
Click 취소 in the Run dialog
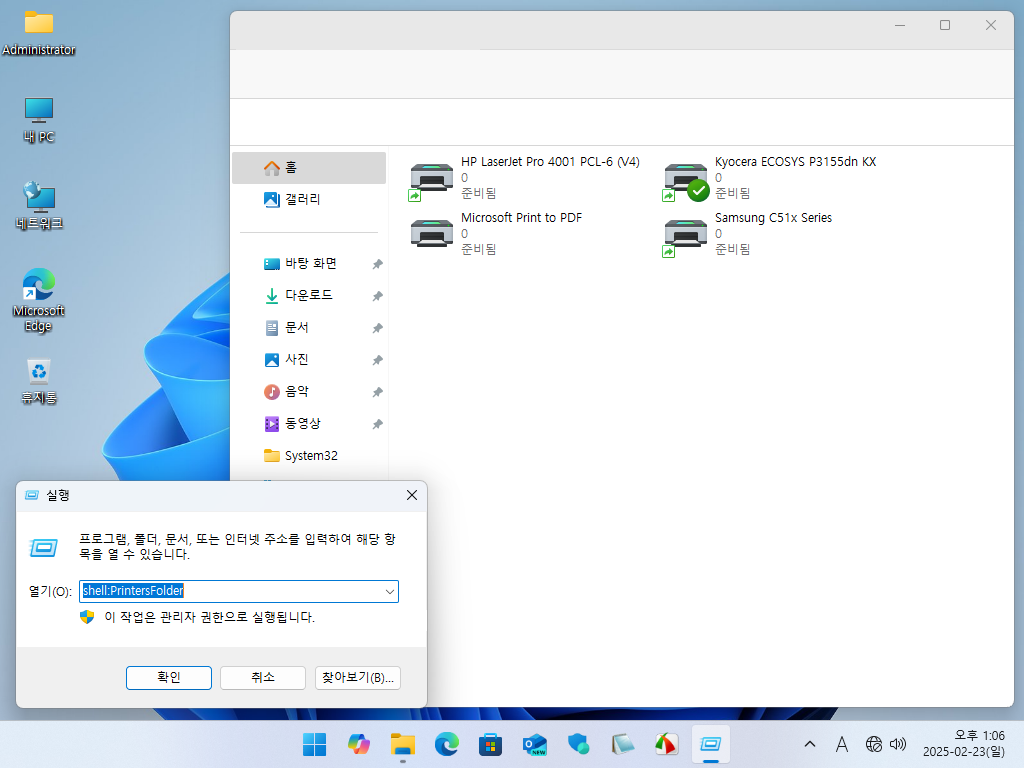point(263,678)
